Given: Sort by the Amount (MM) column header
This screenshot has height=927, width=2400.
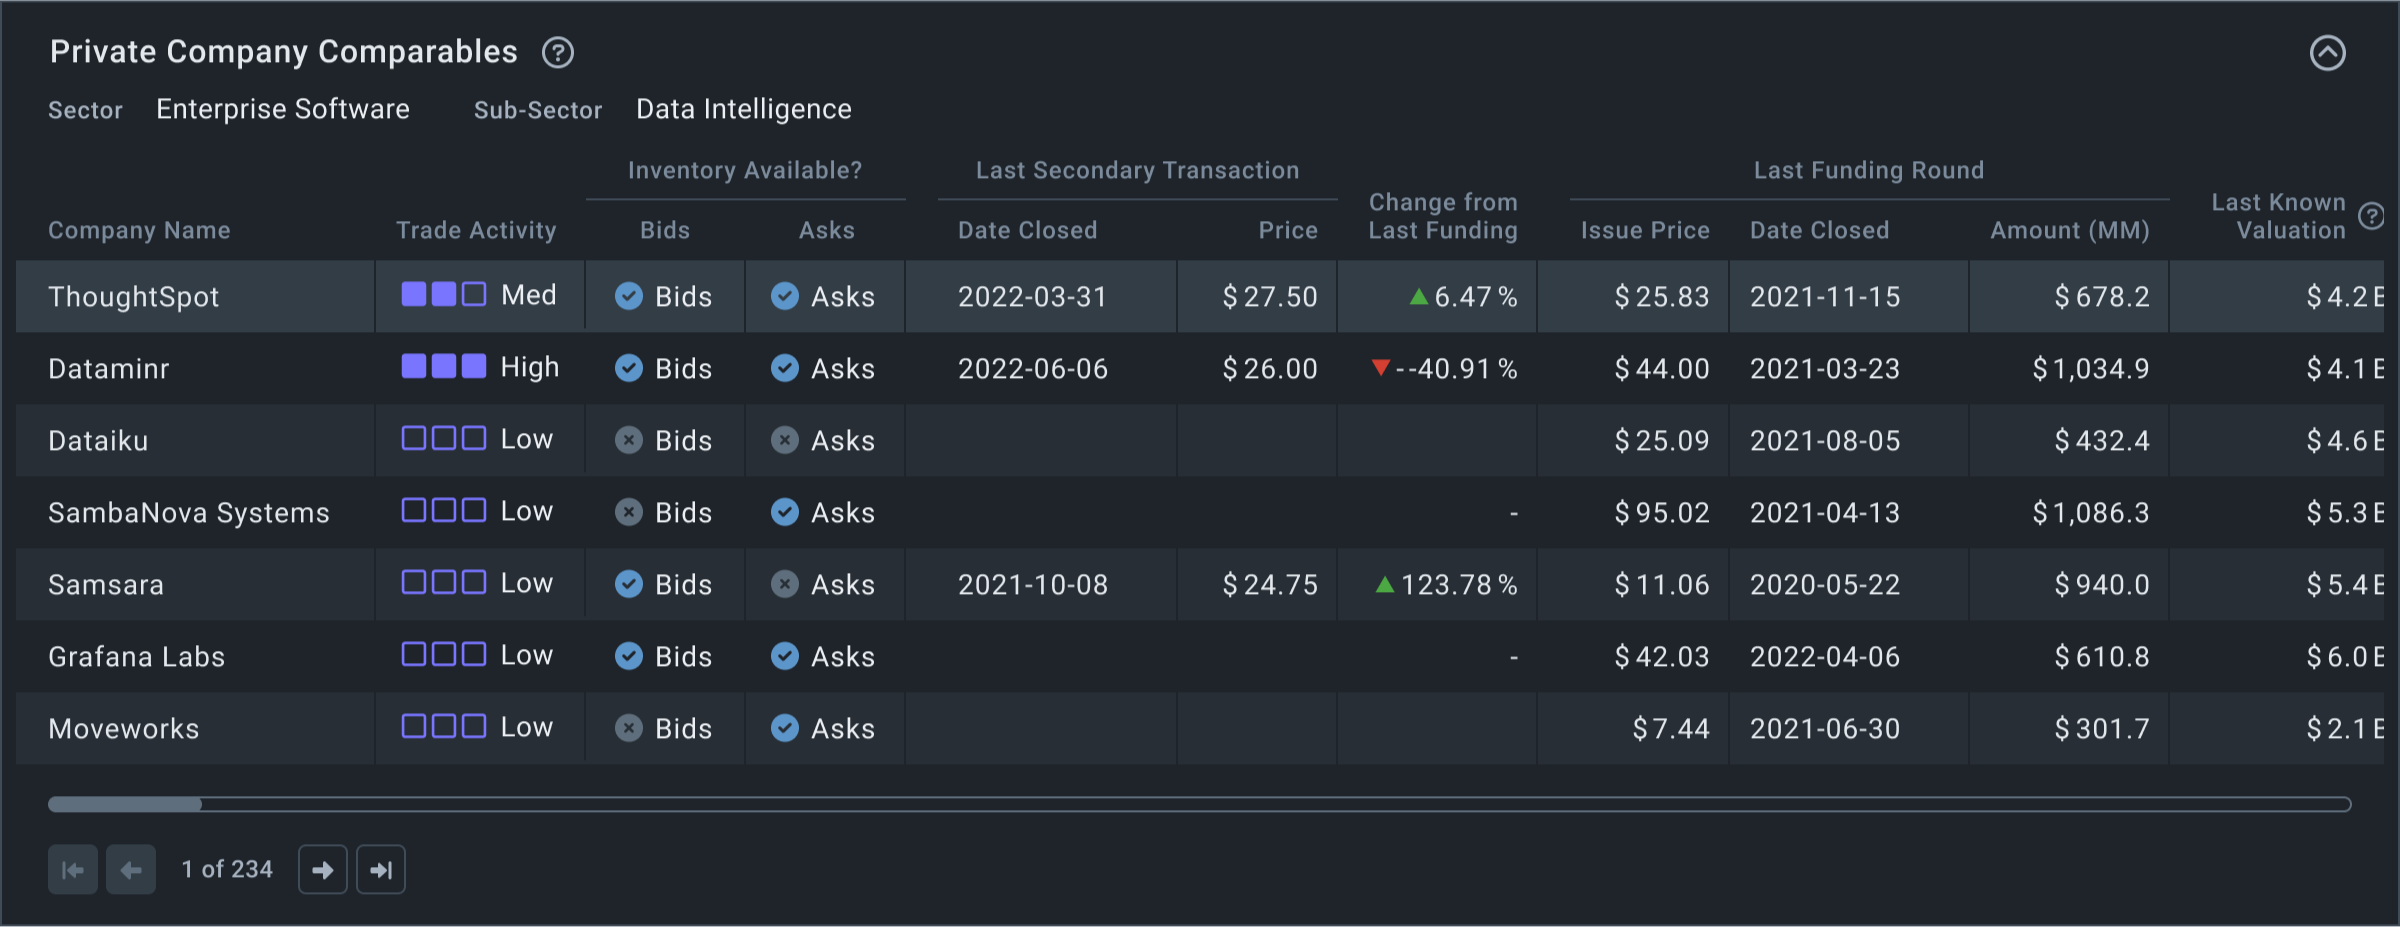Looking at the screenshot, I should [2068, 230].
